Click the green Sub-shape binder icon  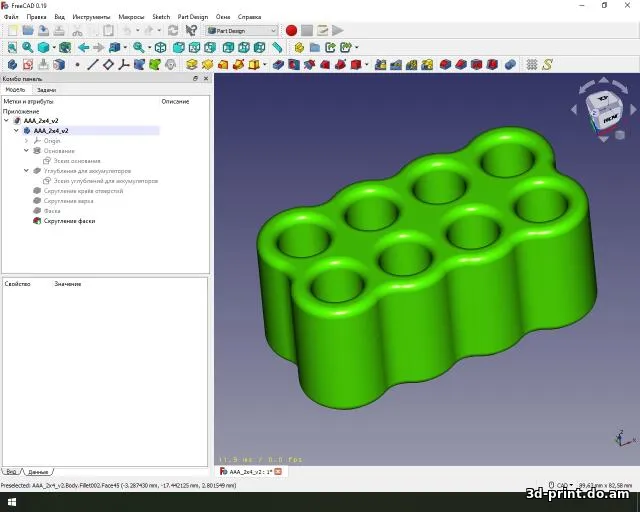(155, 65)
